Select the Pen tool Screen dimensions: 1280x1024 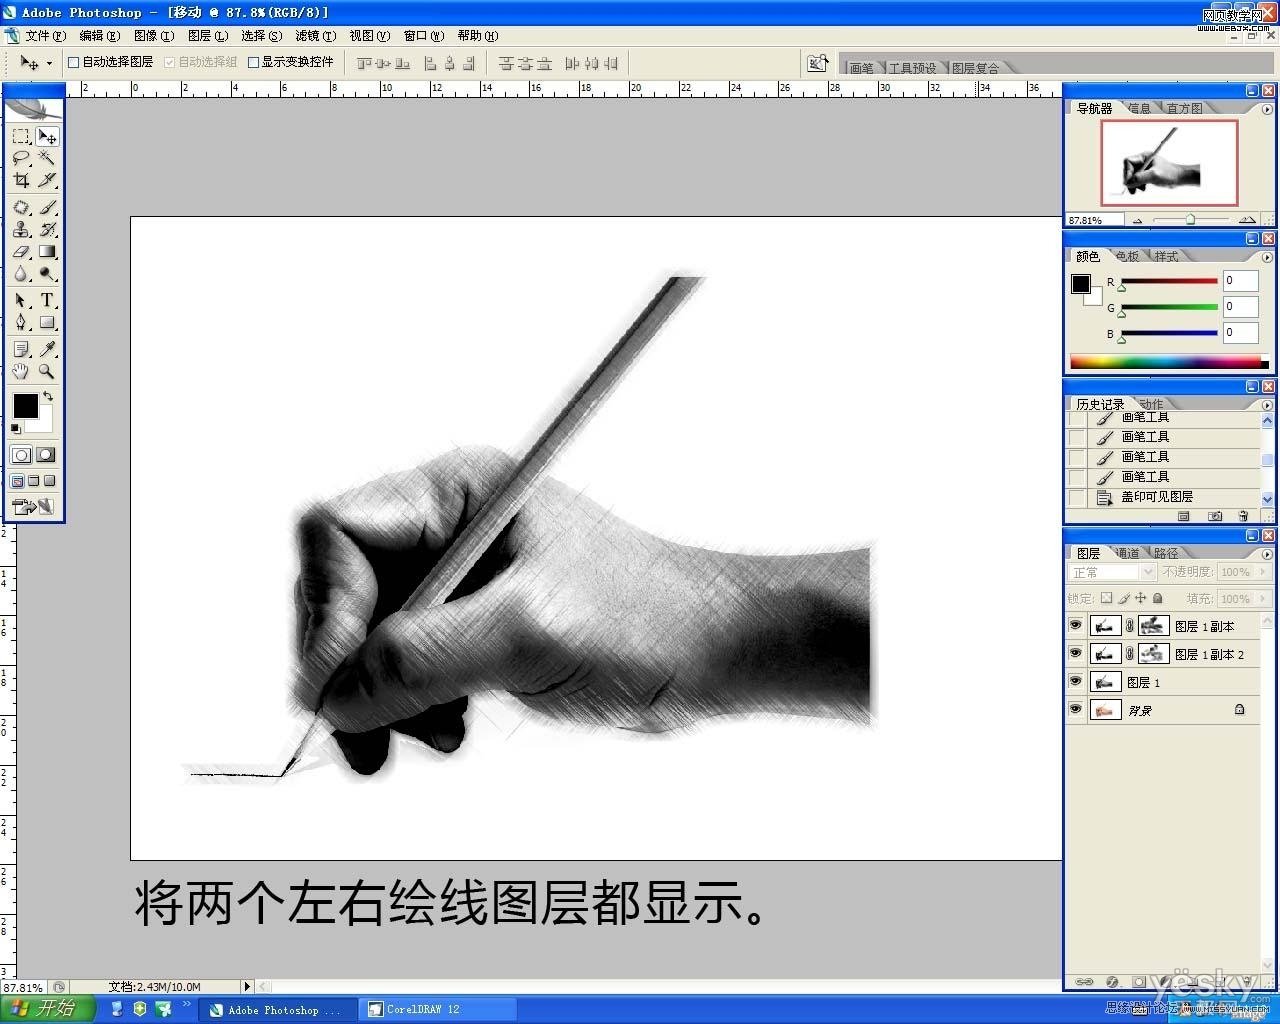click(x=21, y=322)
